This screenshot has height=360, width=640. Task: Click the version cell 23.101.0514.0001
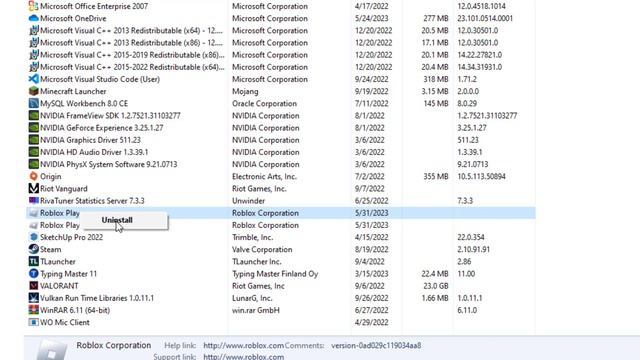pyautogui.click(x=485, y=18)
